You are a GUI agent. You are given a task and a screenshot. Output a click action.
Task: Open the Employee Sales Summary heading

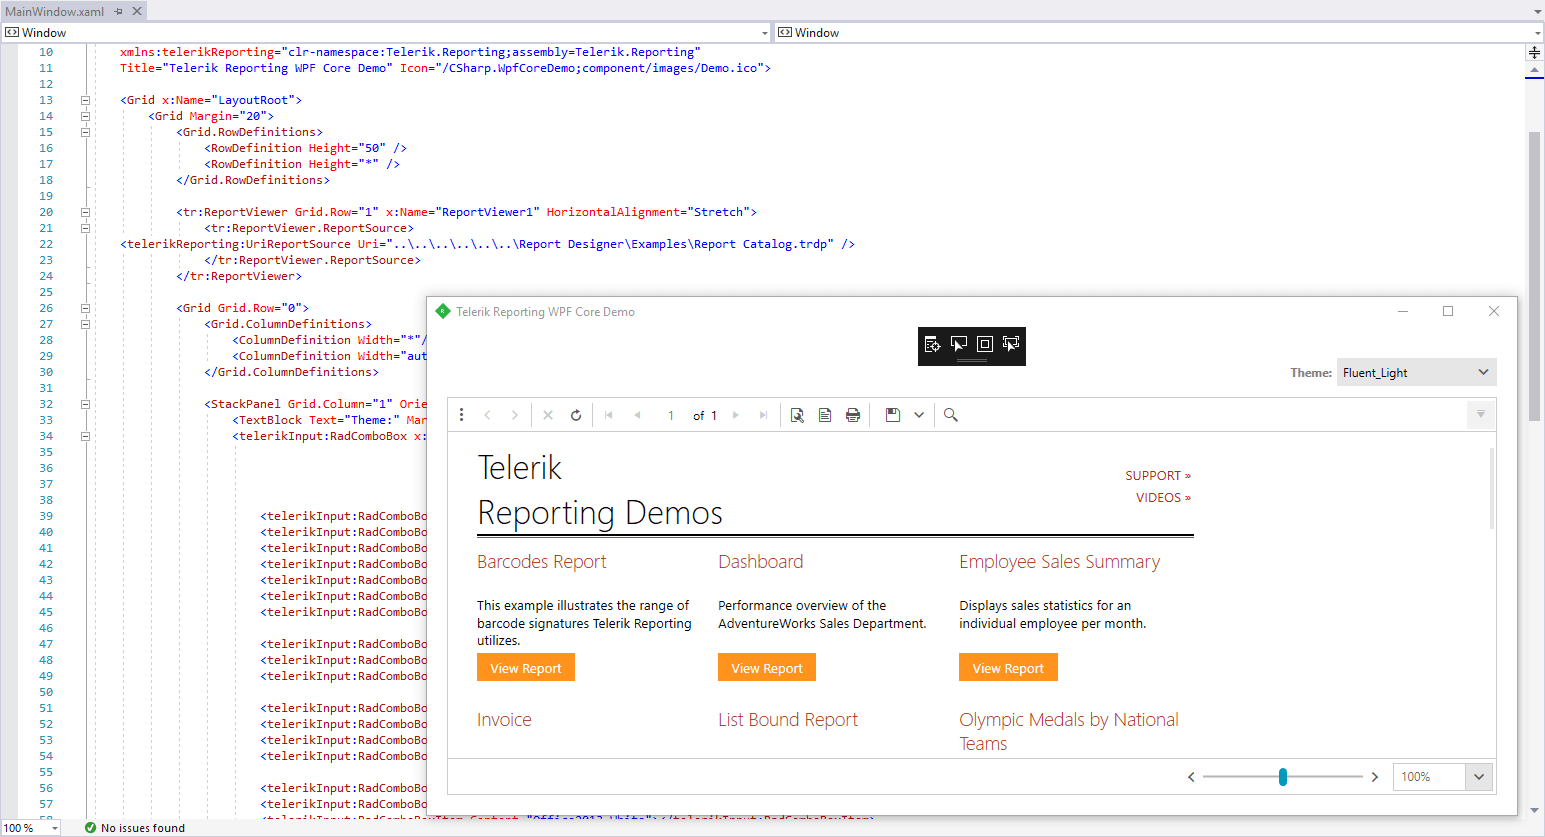tap(1060, 562)
